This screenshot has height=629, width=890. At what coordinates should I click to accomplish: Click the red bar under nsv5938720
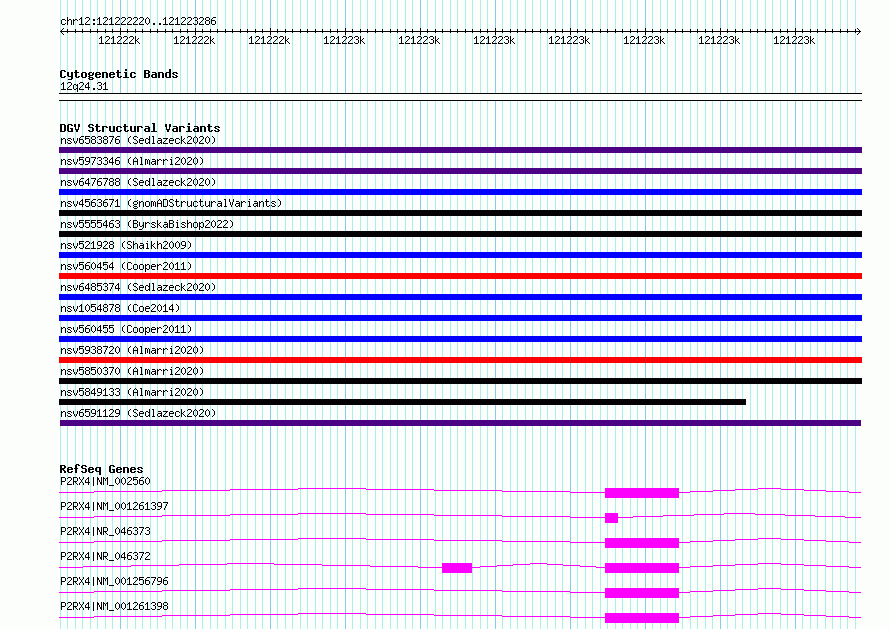coord(460,360)
